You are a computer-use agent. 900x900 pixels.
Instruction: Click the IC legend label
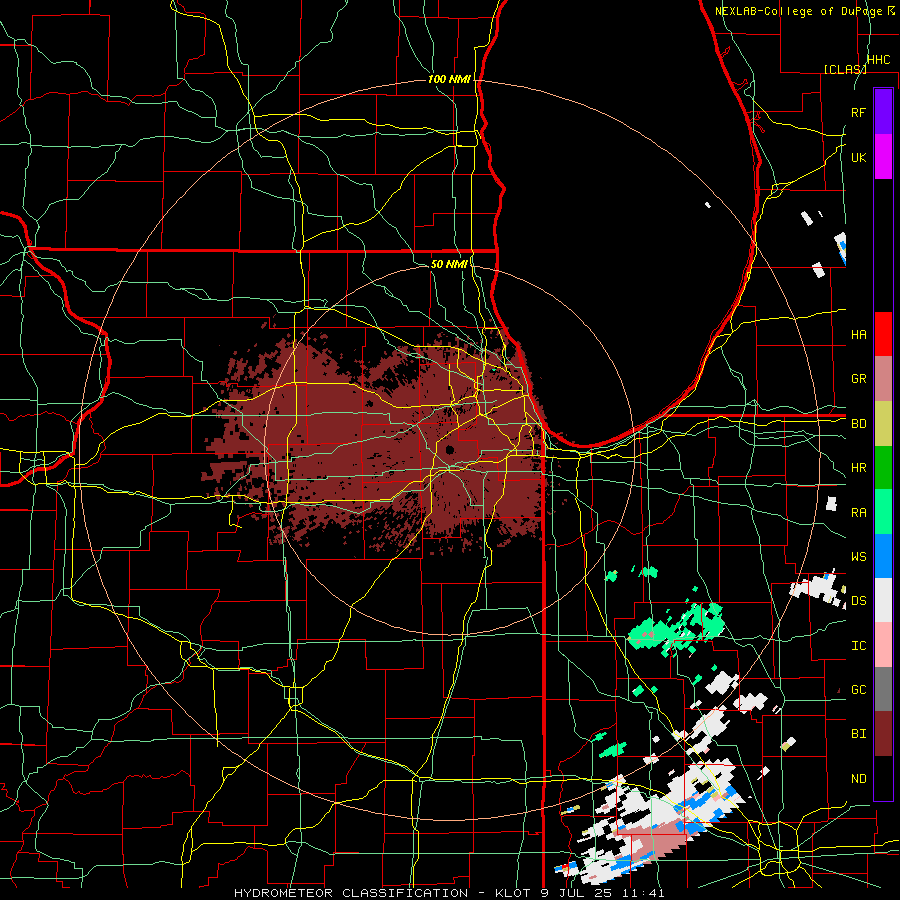[858, 646]
